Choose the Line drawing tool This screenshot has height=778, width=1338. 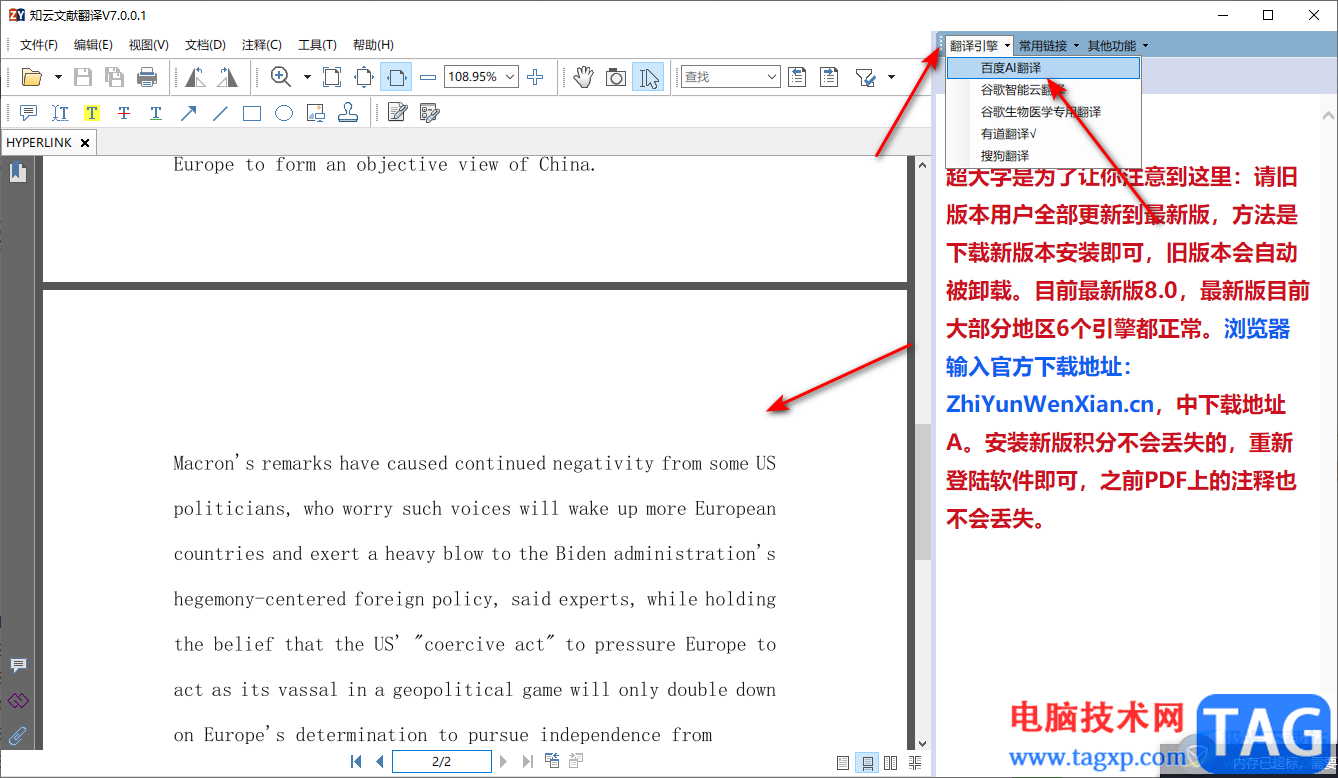(x=220, y=113)
